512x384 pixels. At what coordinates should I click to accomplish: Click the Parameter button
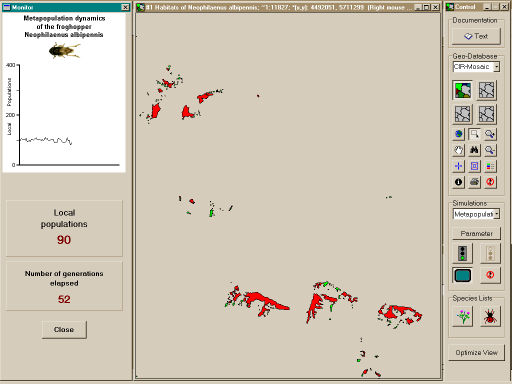click(476, 233)
